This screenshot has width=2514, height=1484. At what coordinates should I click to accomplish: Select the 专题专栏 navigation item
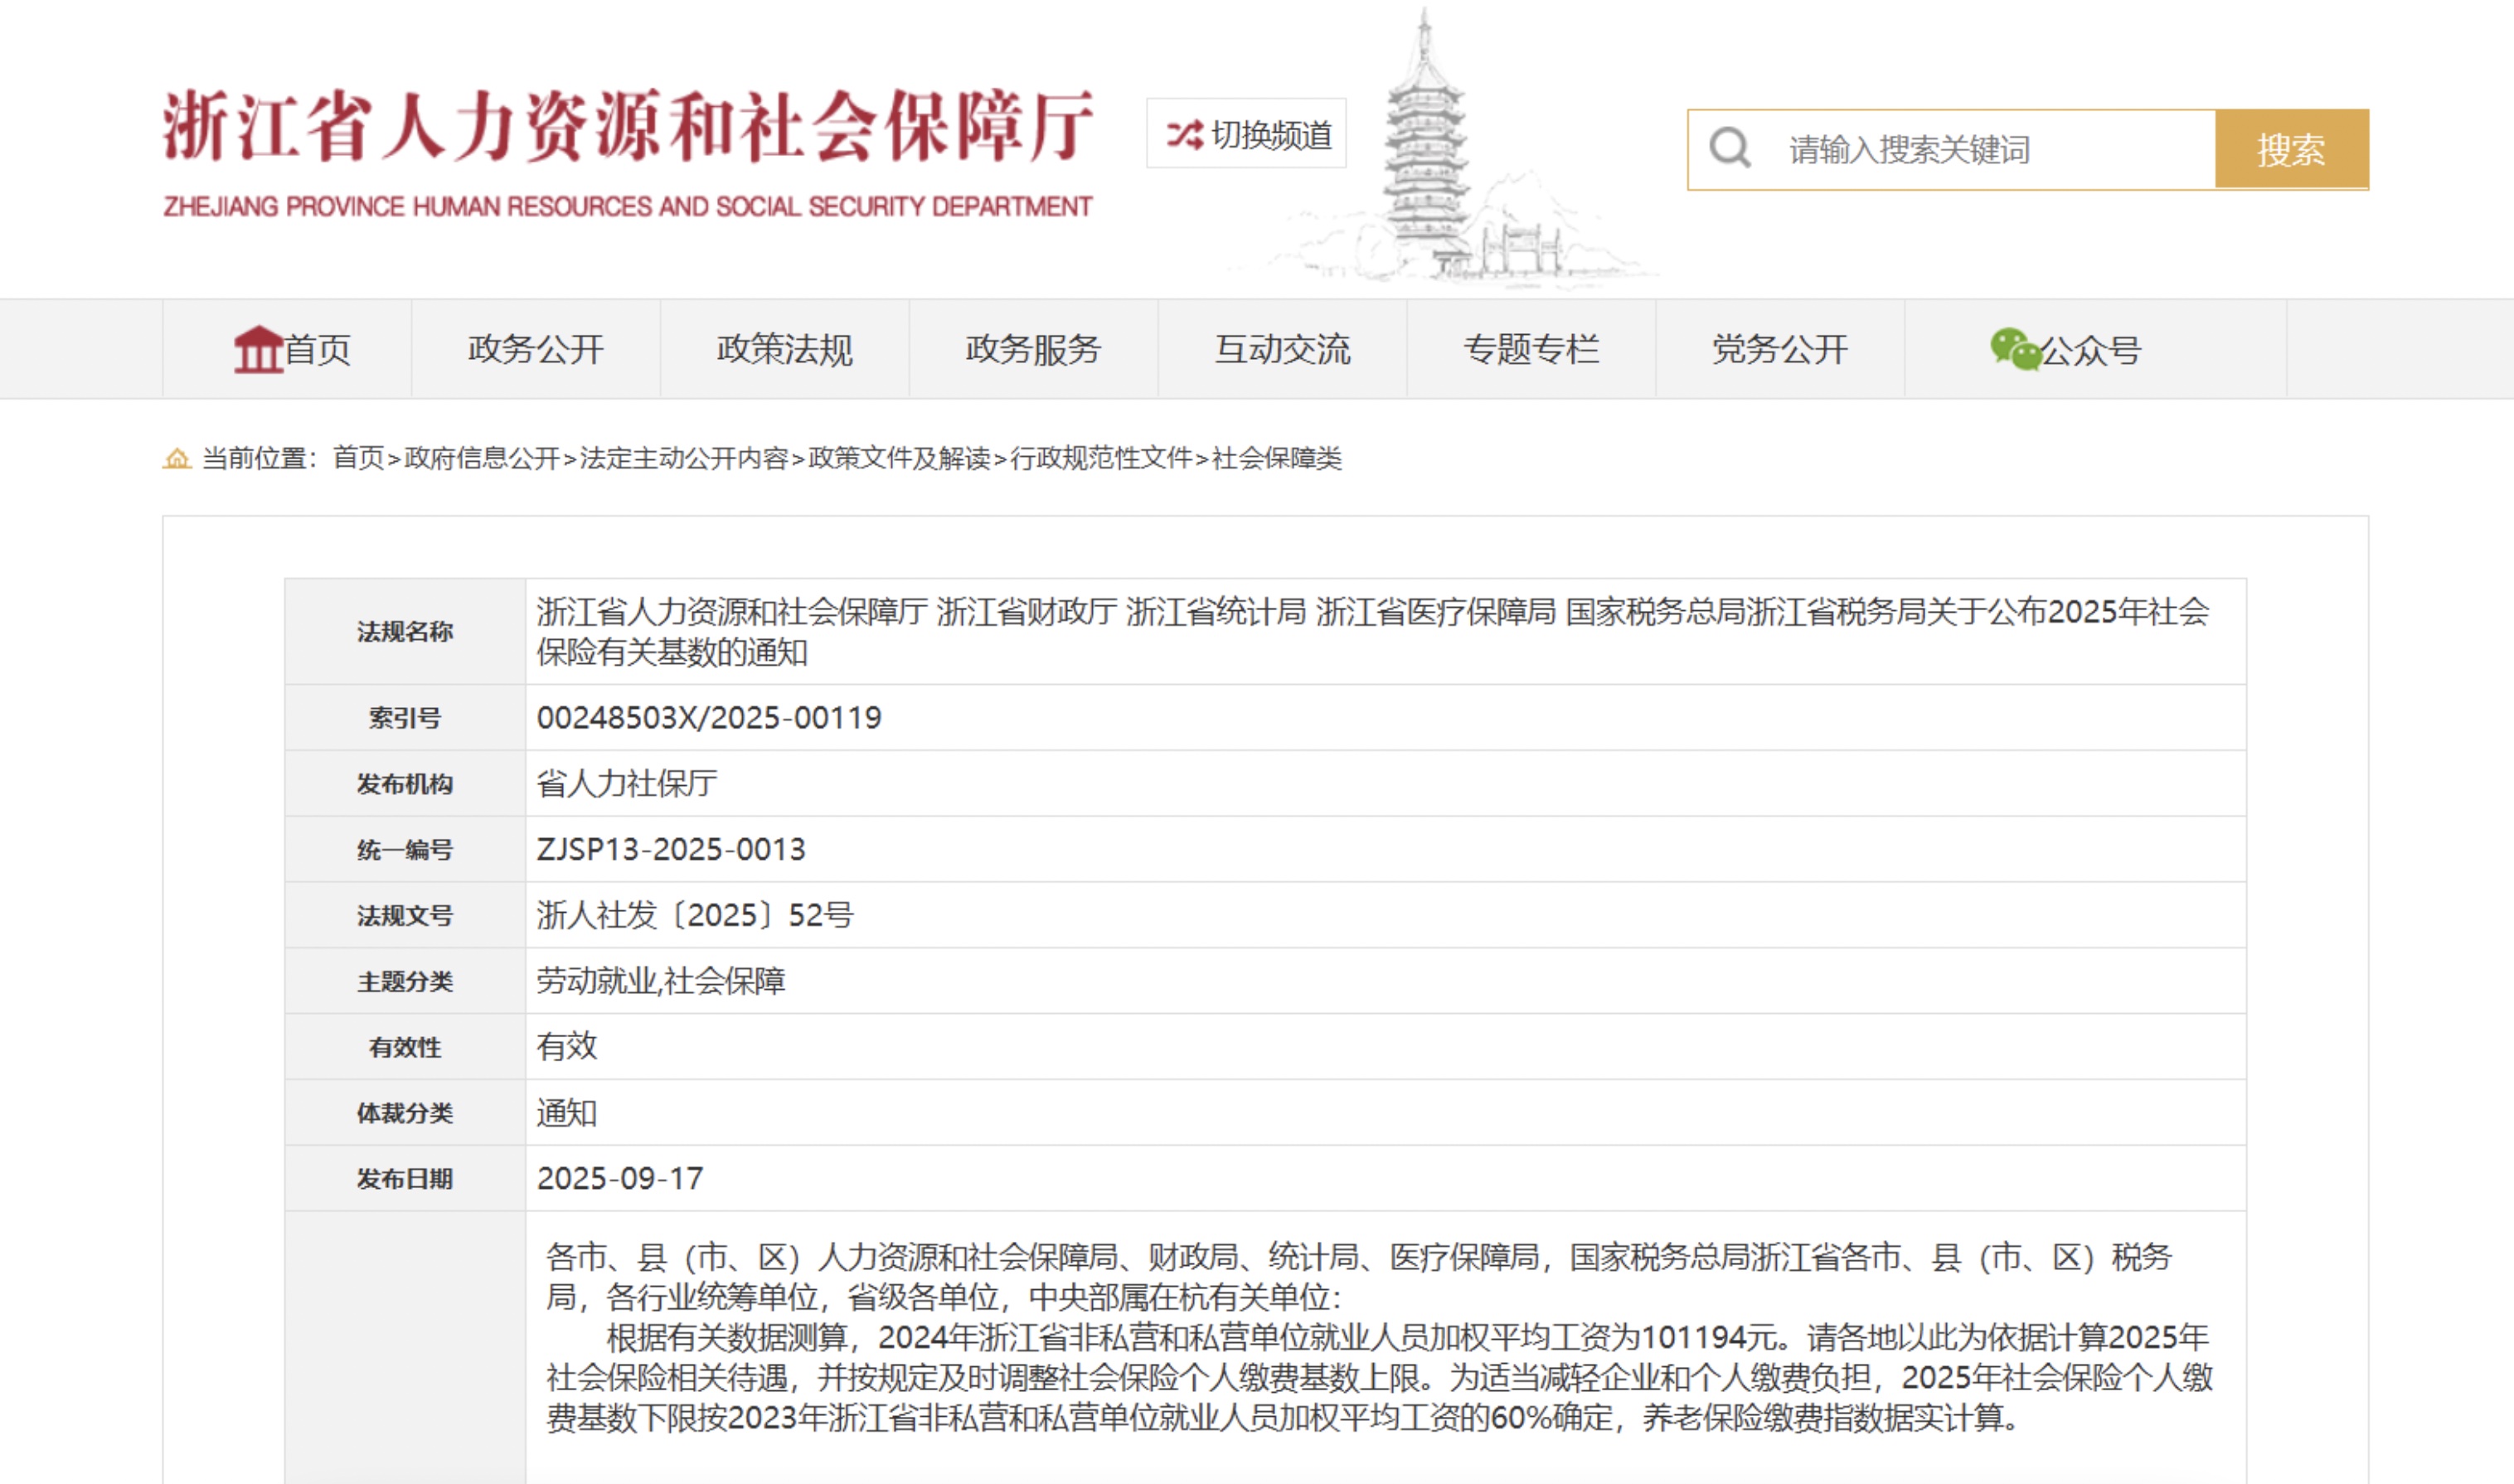(1531, 349)
